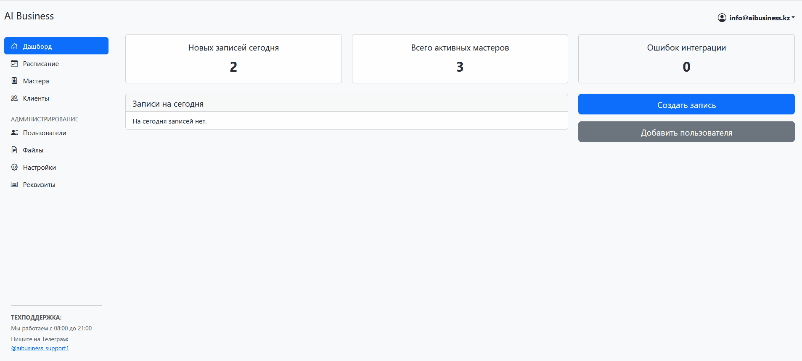Click the file icon next to Файлы

tap(14, 150)
